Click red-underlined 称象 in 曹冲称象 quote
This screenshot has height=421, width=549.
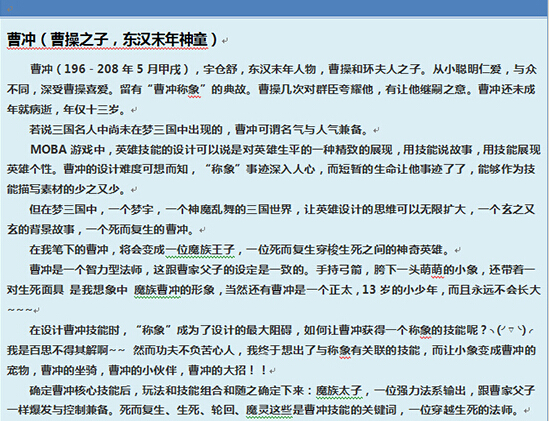pyautogui.click(x=188, y=89)
